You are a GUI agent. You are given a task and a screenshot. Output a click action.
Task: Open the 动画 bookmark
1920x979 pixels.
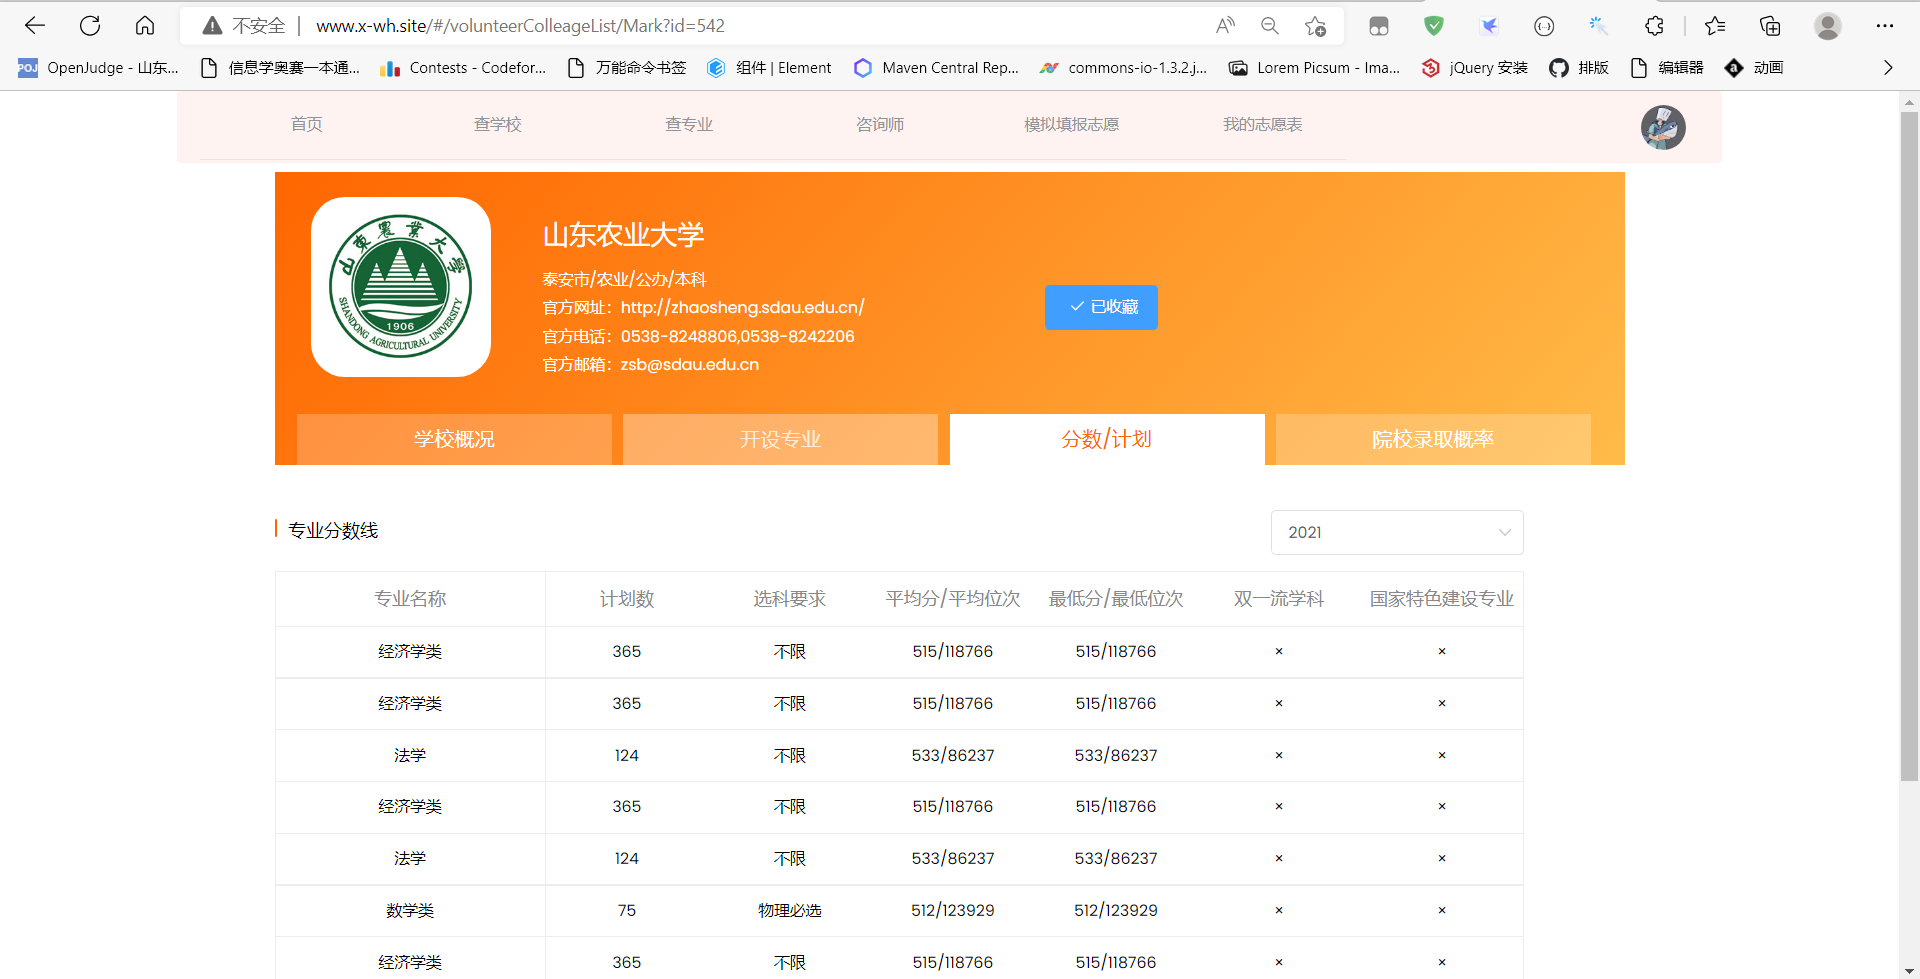[1754, 68]
